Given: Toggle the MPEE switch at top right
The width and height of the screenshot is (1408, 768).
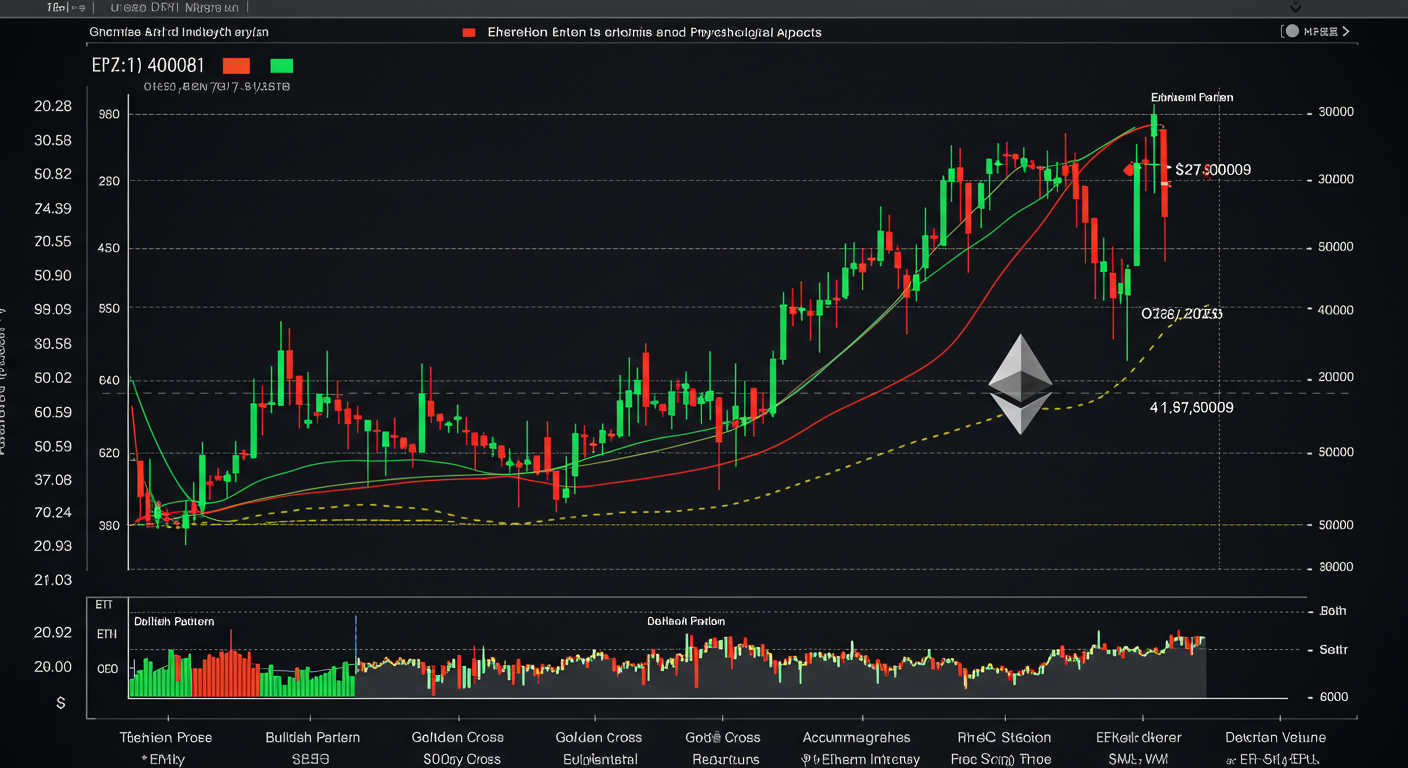Looking at the screenshot, I should pyautogui.click(x=1293, y=32).
